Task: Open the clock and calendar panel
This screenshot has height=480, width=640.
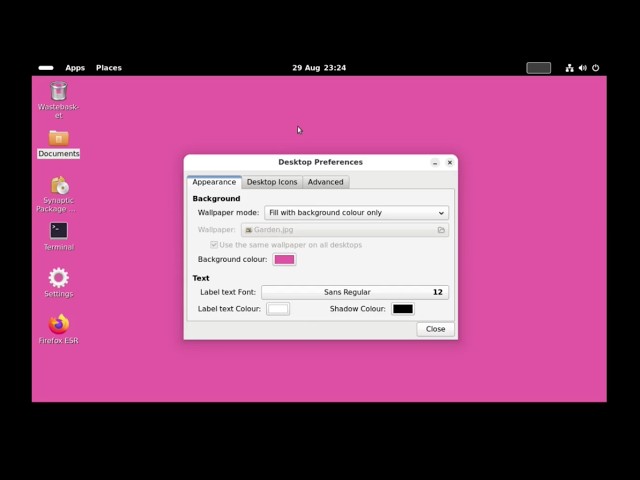Action: point(319,68)
